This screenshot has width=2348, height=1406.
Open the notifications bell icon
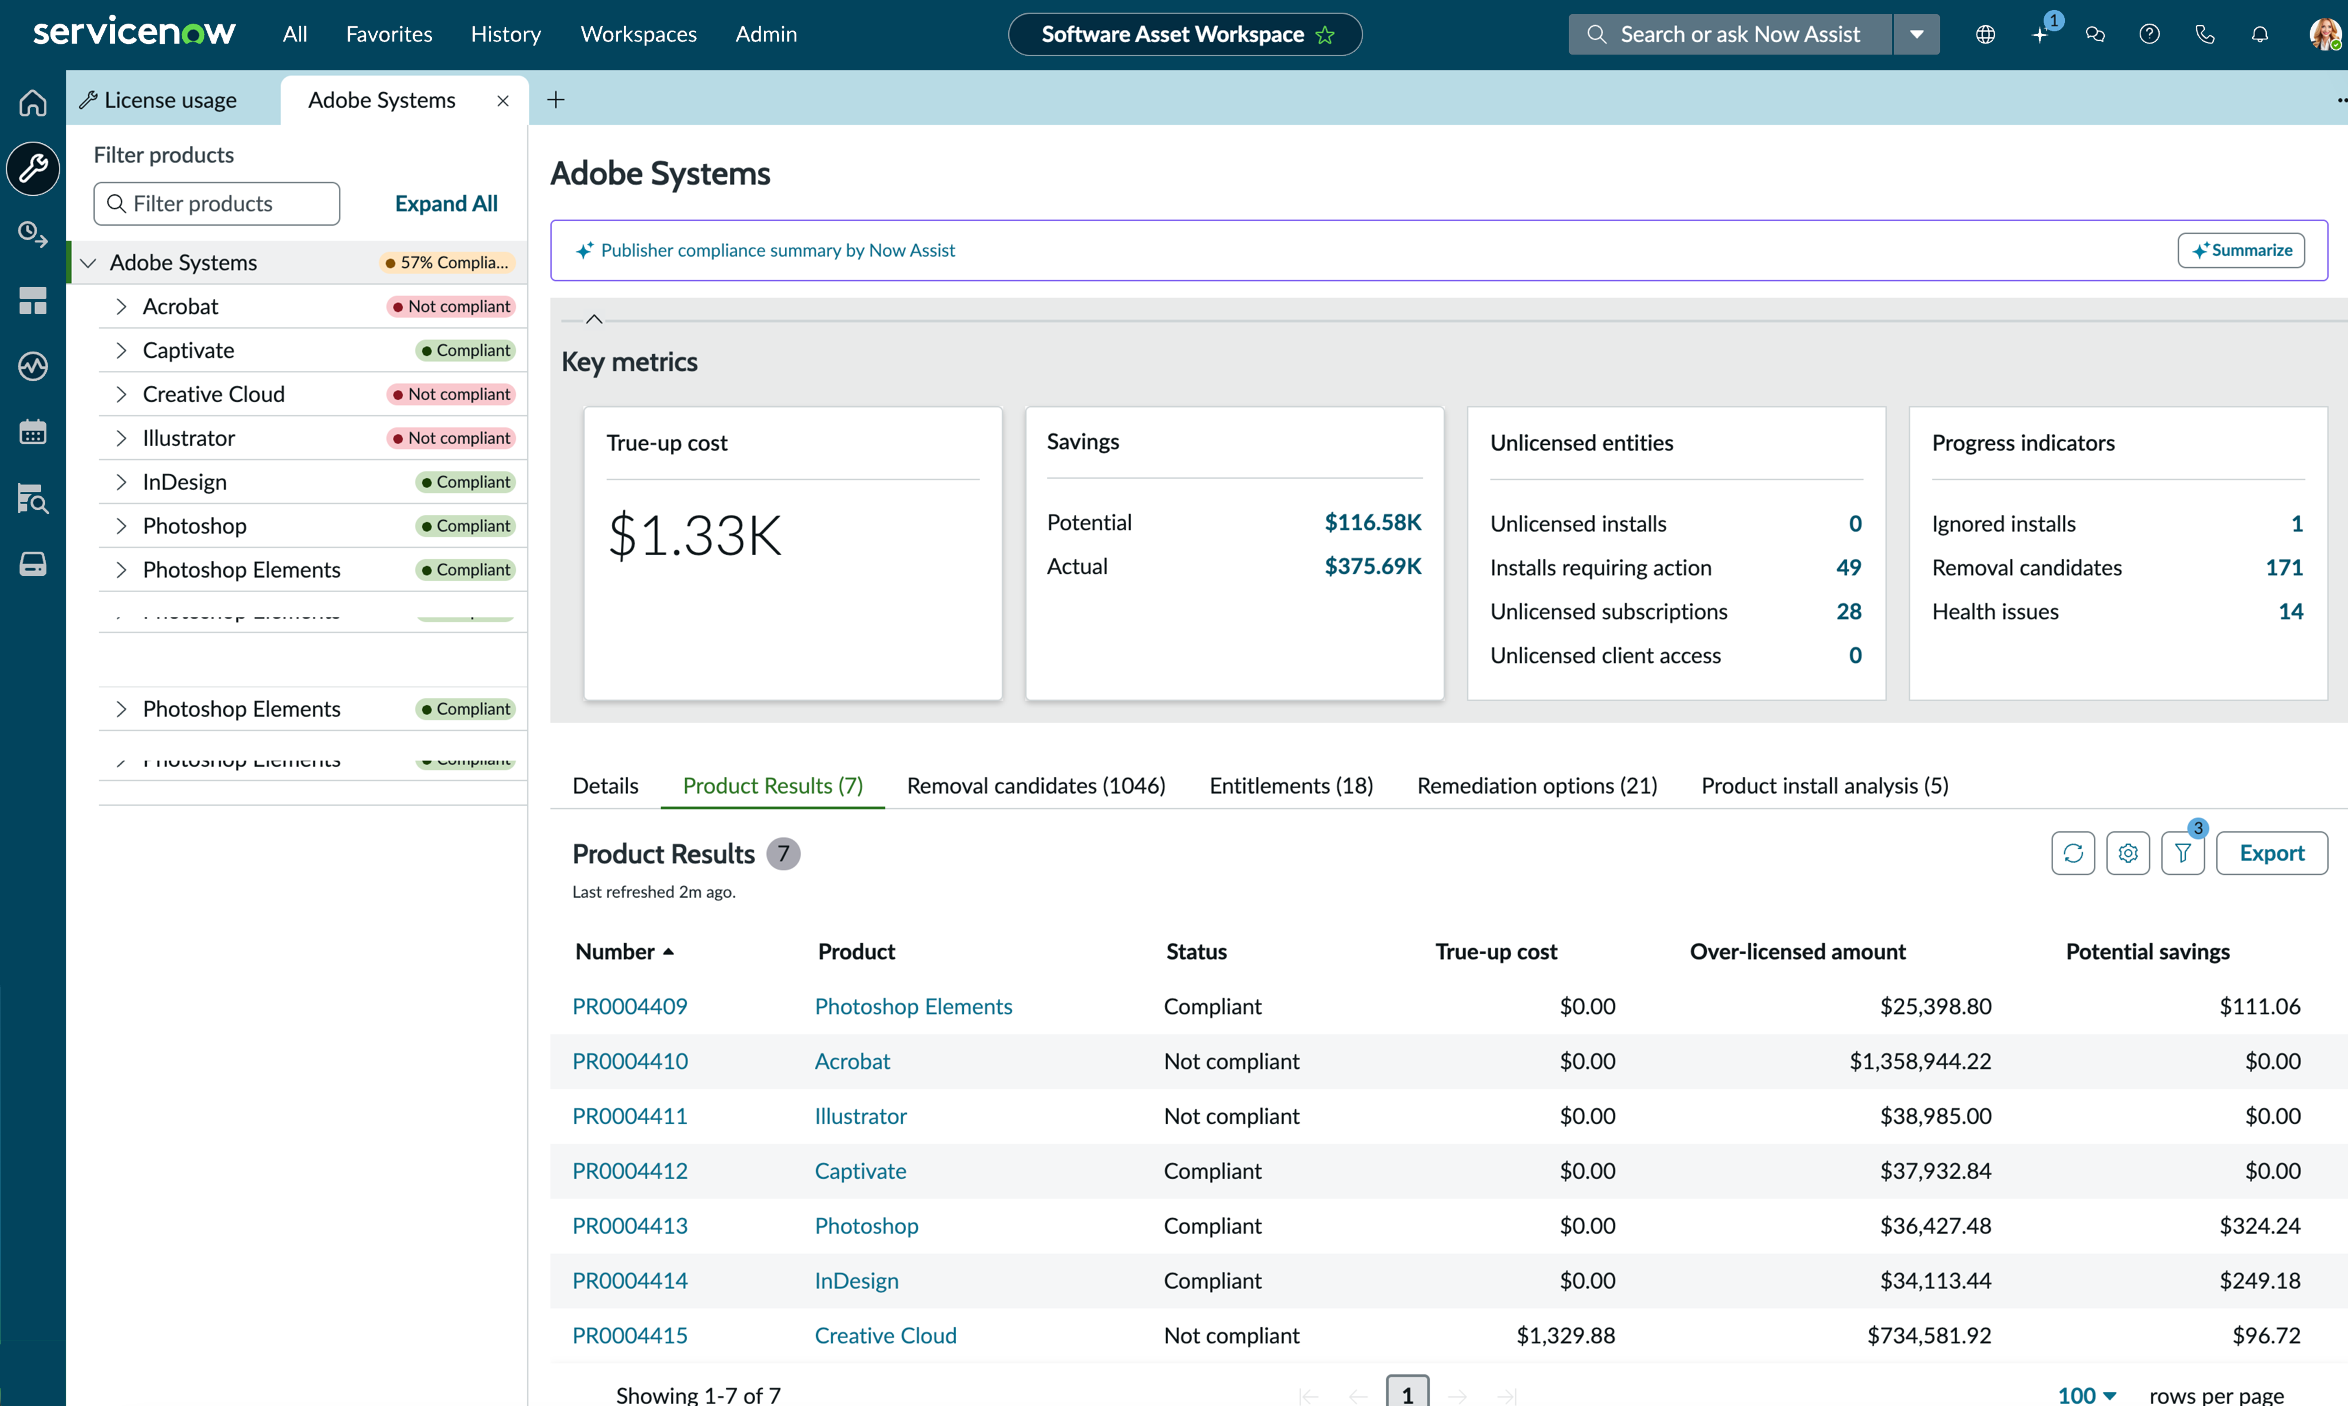click(2259, 34)
